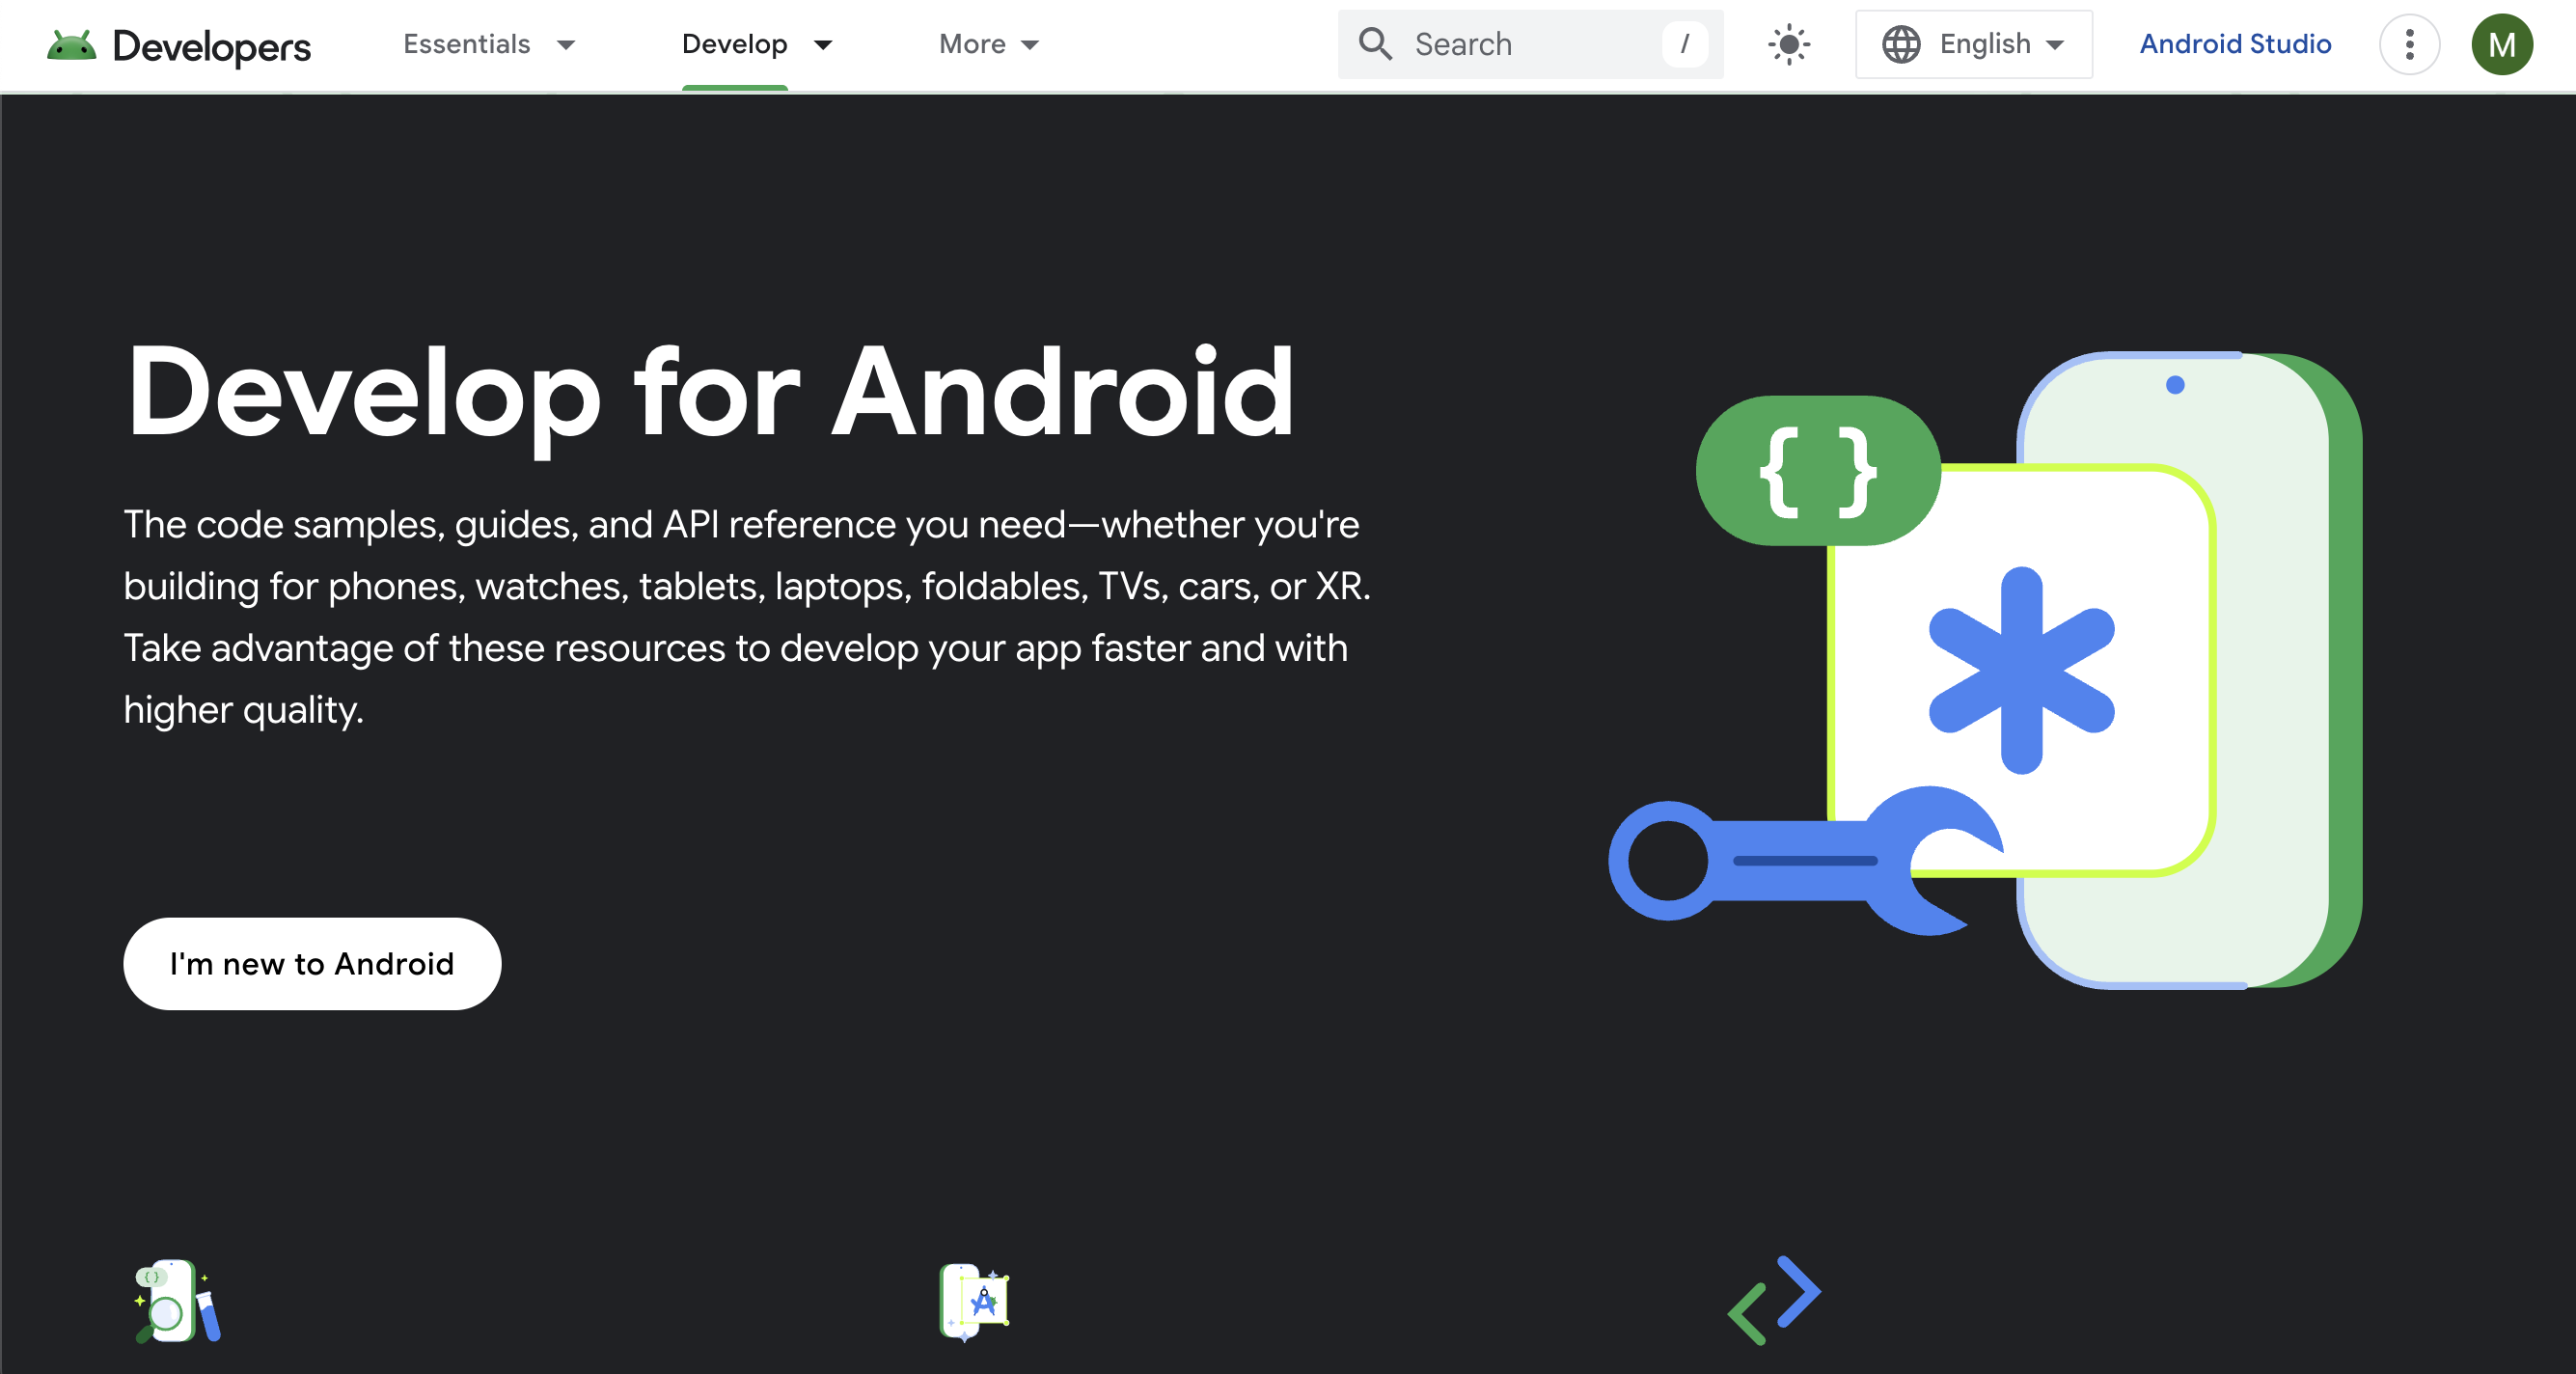Focus the Search input field
Viewport: 2576px width, 1374px height.
[x=1530, y=45]
